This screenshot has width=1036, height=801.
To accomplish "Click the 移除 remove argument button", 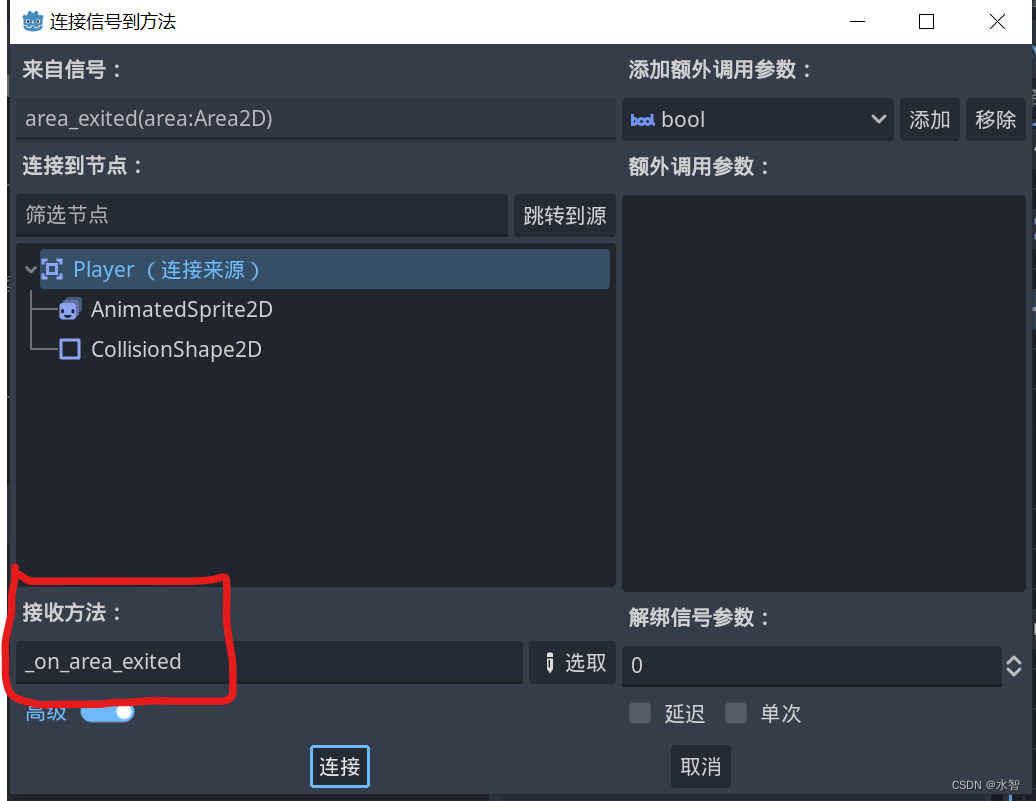I will tap(996, 120).
